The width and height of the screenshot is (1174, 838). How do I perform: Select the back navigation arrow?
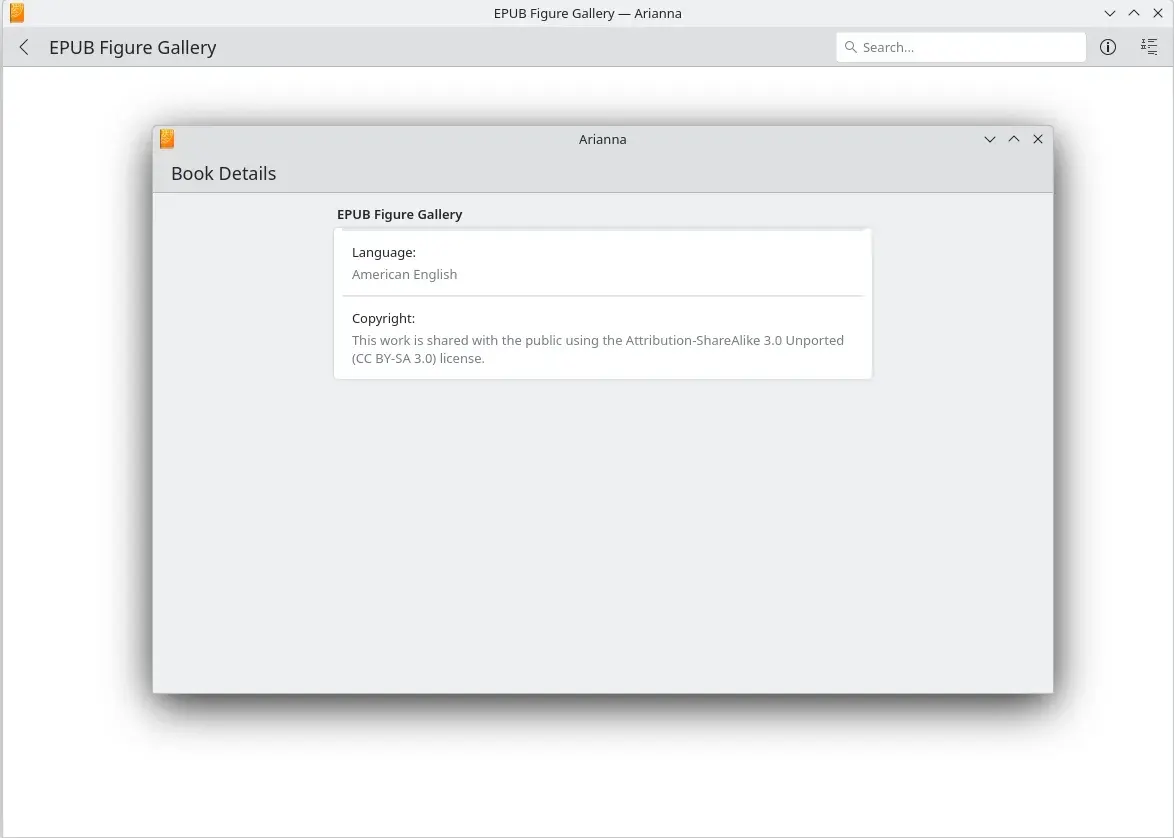[23, 47]
